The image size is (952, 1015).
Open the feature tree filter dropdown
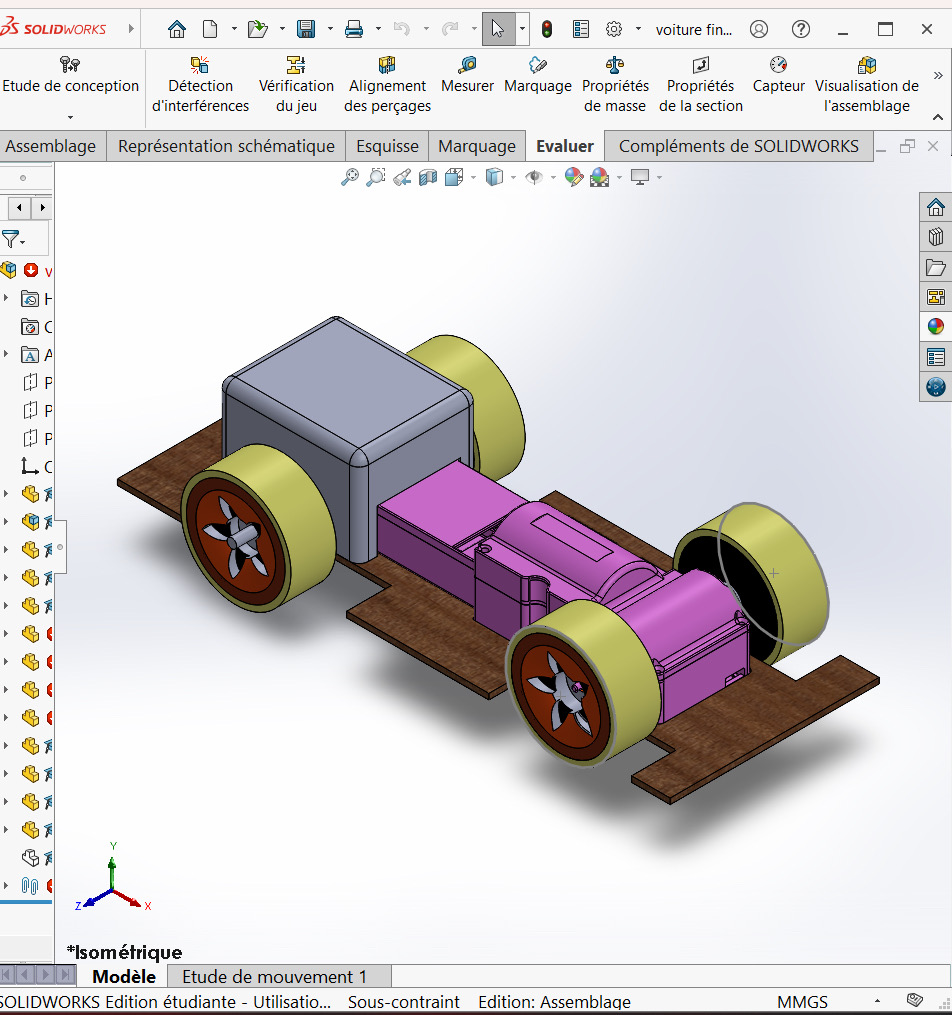(22, 241)
